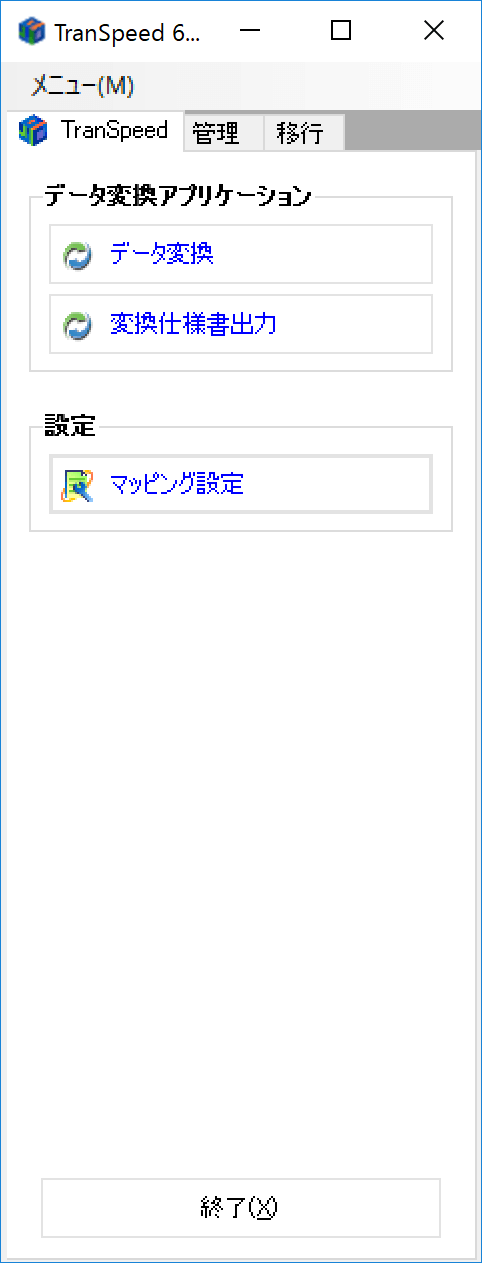Click the TranSpeed 6 title bar text
Screen dimensions: 482x1263
pos(128,32)
